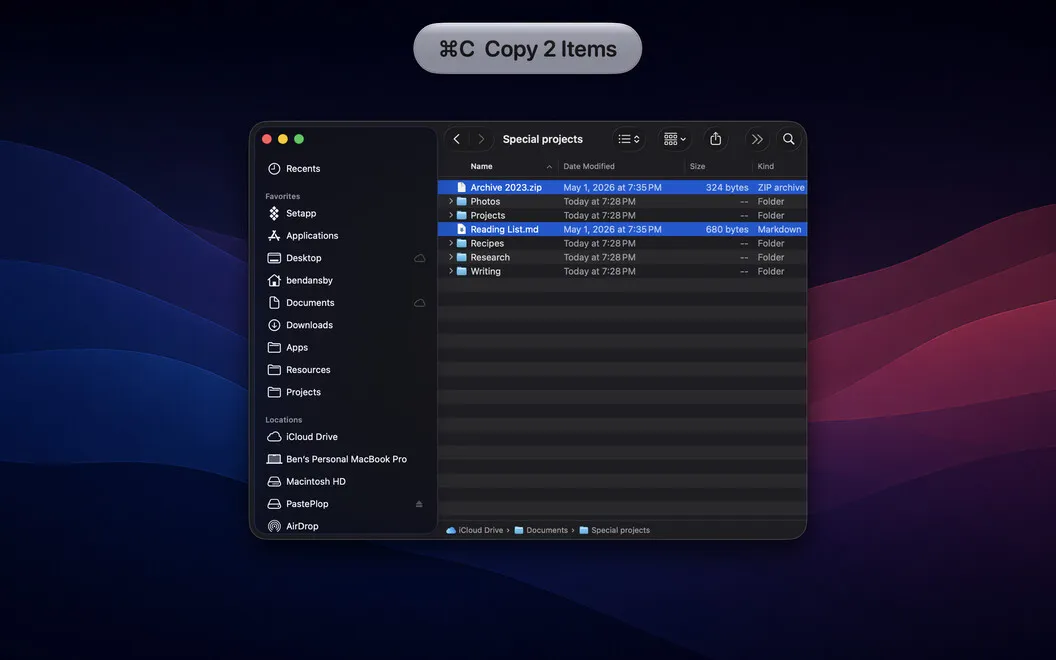Select iCloud Drive location
The height and width of the screenshot is (660, 1056).
(x=311, y=436)
